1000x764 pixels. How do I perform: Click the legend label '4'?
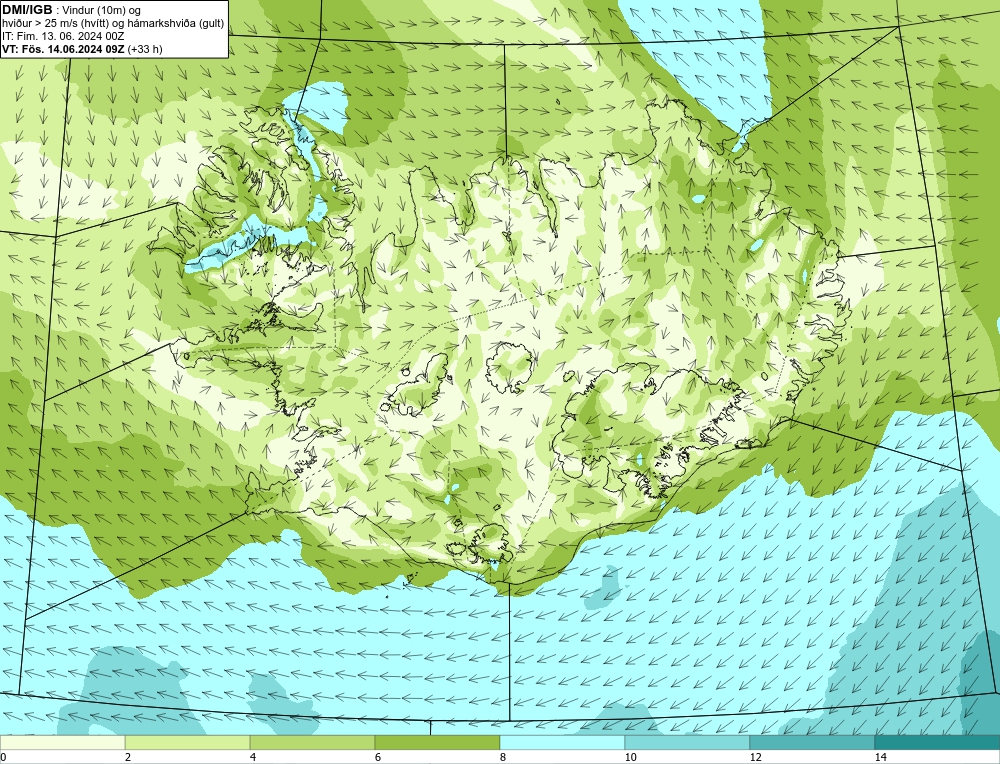[253, 757]
